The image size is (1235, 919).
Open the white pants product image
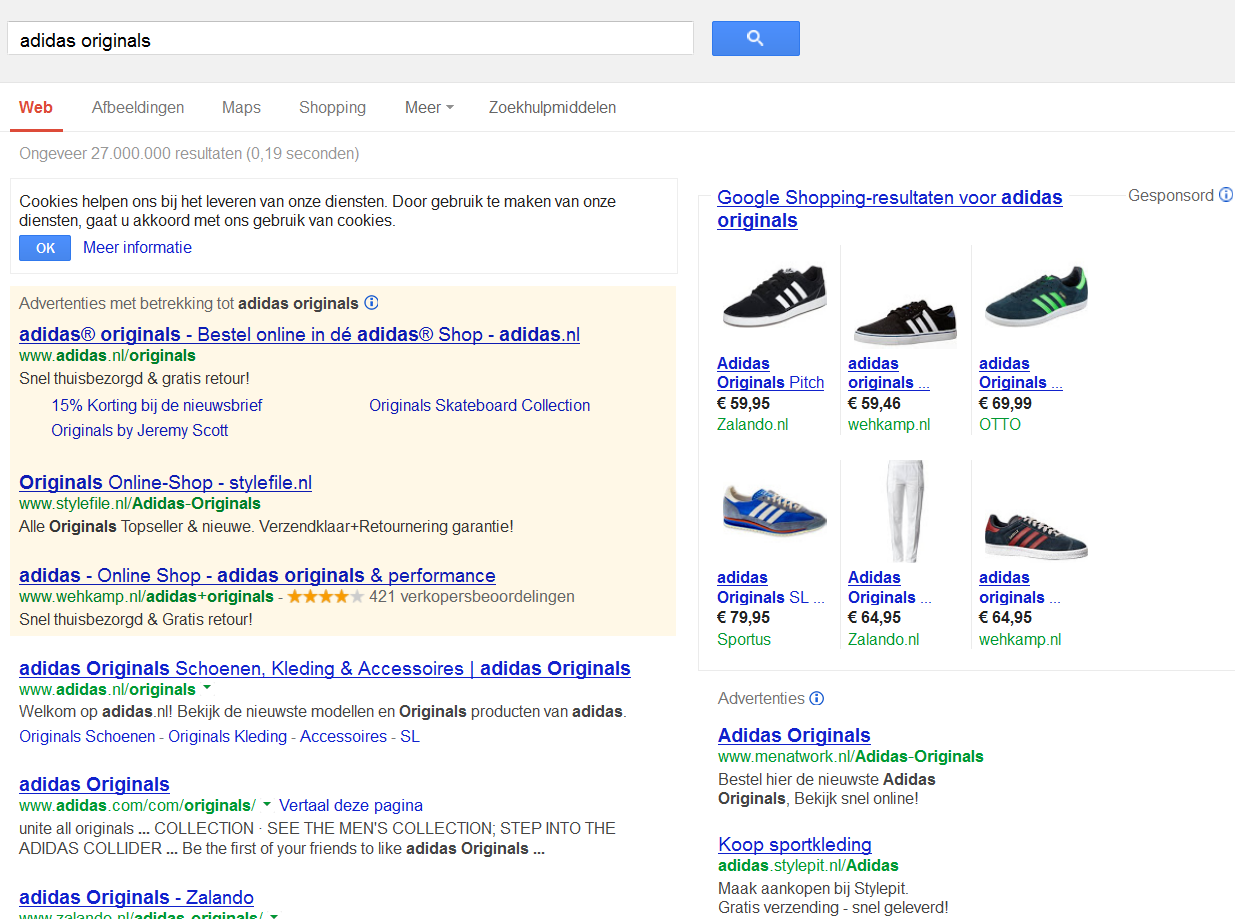pos(905,511)
